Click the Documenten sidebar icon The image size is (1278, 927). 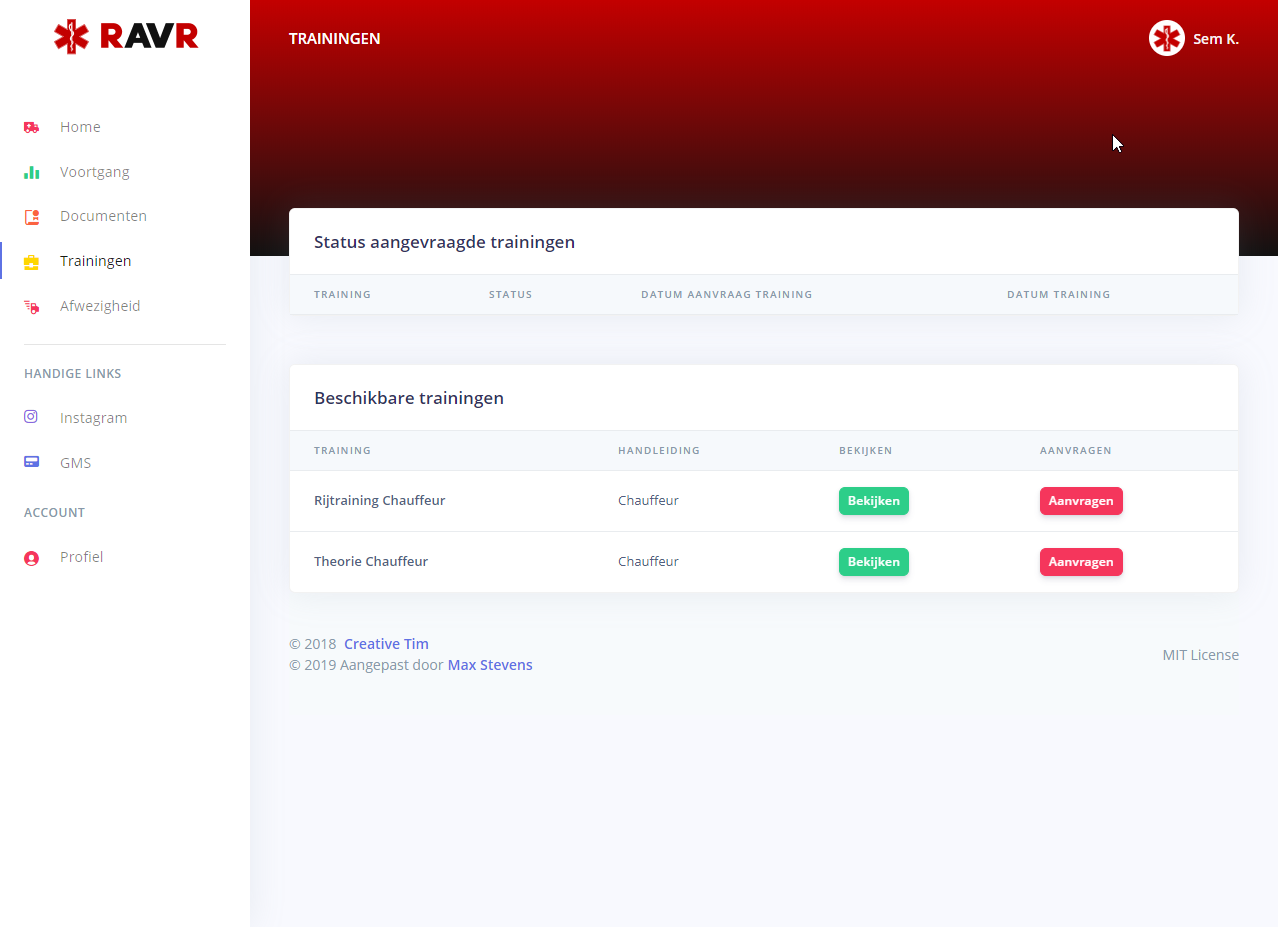31,216
